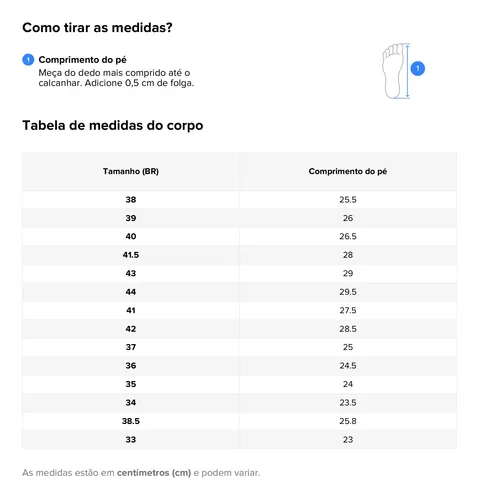Click the size 33 row
The image size is (479, 500).
(x=239, y=439)
